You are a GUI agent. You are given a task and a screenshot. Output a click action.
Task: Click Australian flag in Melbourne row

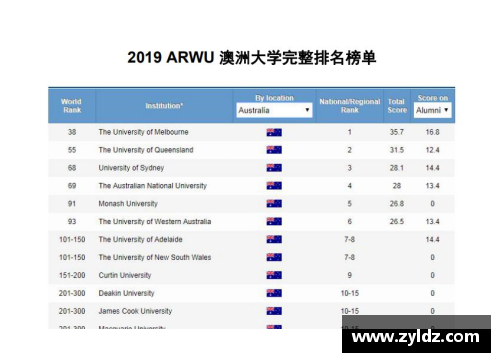274,132
